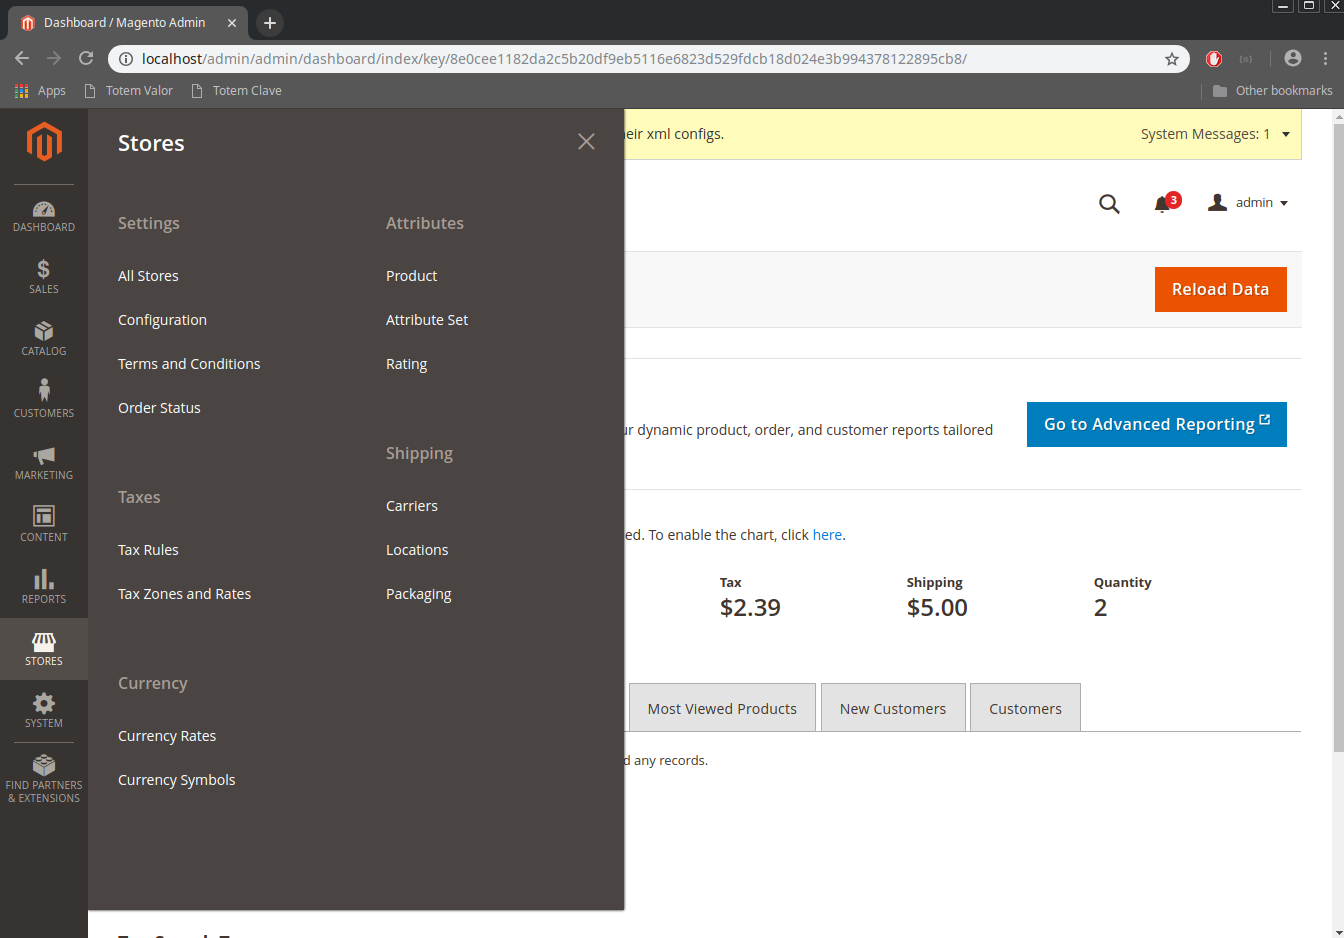1344x938 pixels.
Task: Close the Stores menu panel
Action: click(586, 142)
